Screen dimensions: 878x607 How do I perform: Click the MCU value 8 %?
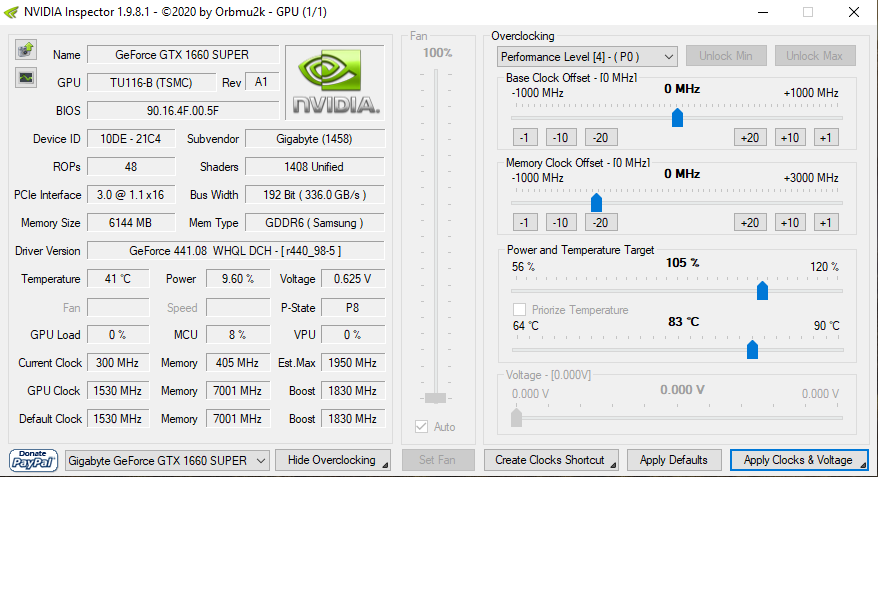[x=238, y=334]
